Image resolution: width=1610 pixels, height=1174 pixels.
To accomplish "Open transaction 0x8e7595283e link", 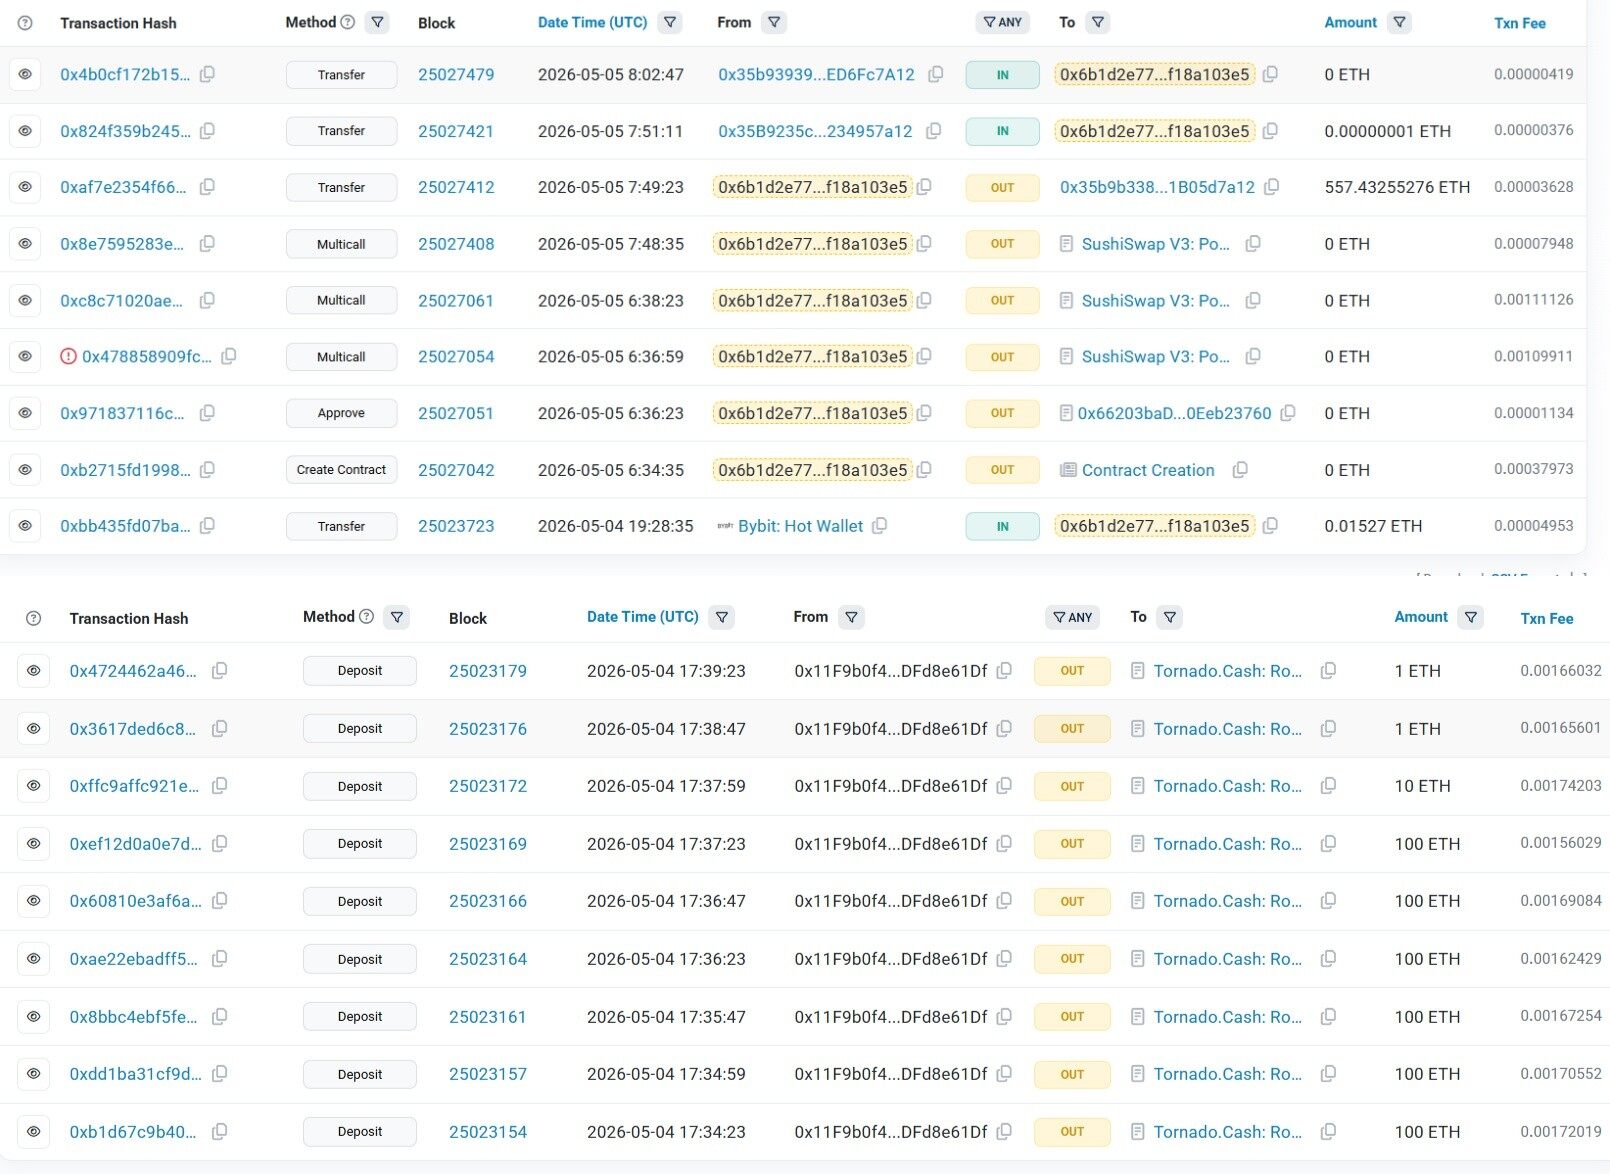I will (x=122, y=244).
